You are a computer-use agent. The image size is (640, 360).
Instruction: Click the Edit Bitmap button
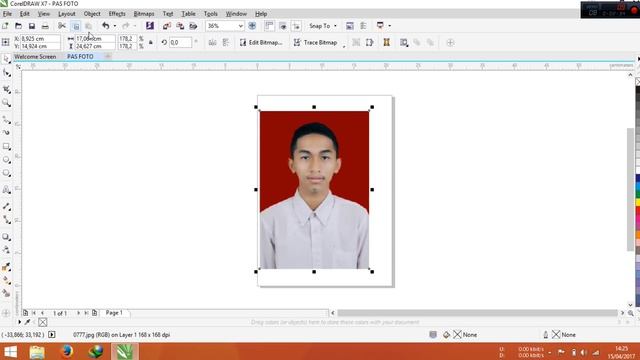tap(261, 42)
